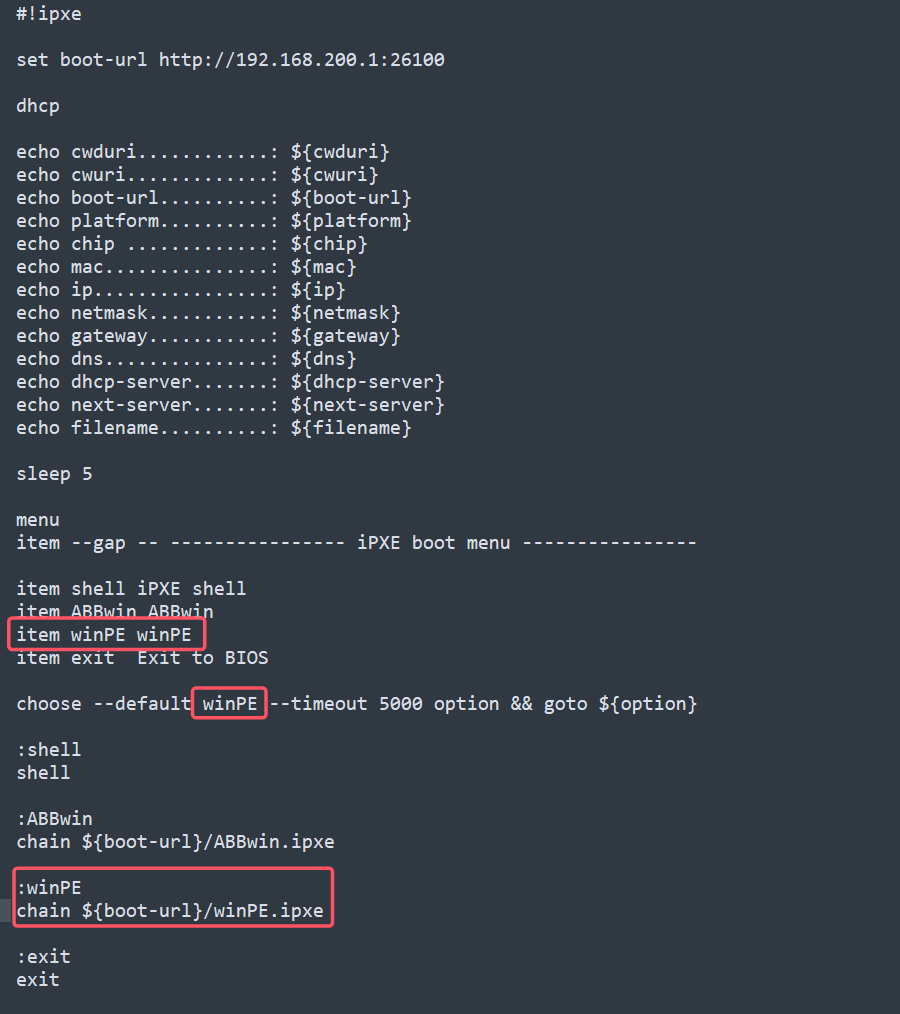This screenshot has height=1014, width=900.
Task: Click the sleep 5 line
Action: 54,474
